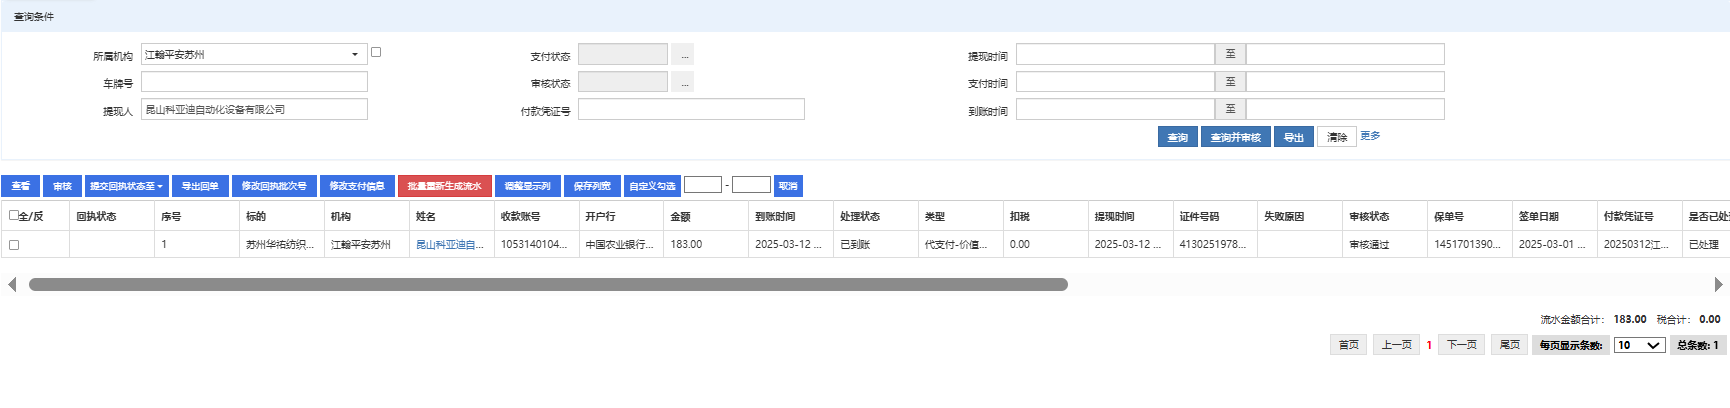Click the 保存列宽 button

(592, 186)
